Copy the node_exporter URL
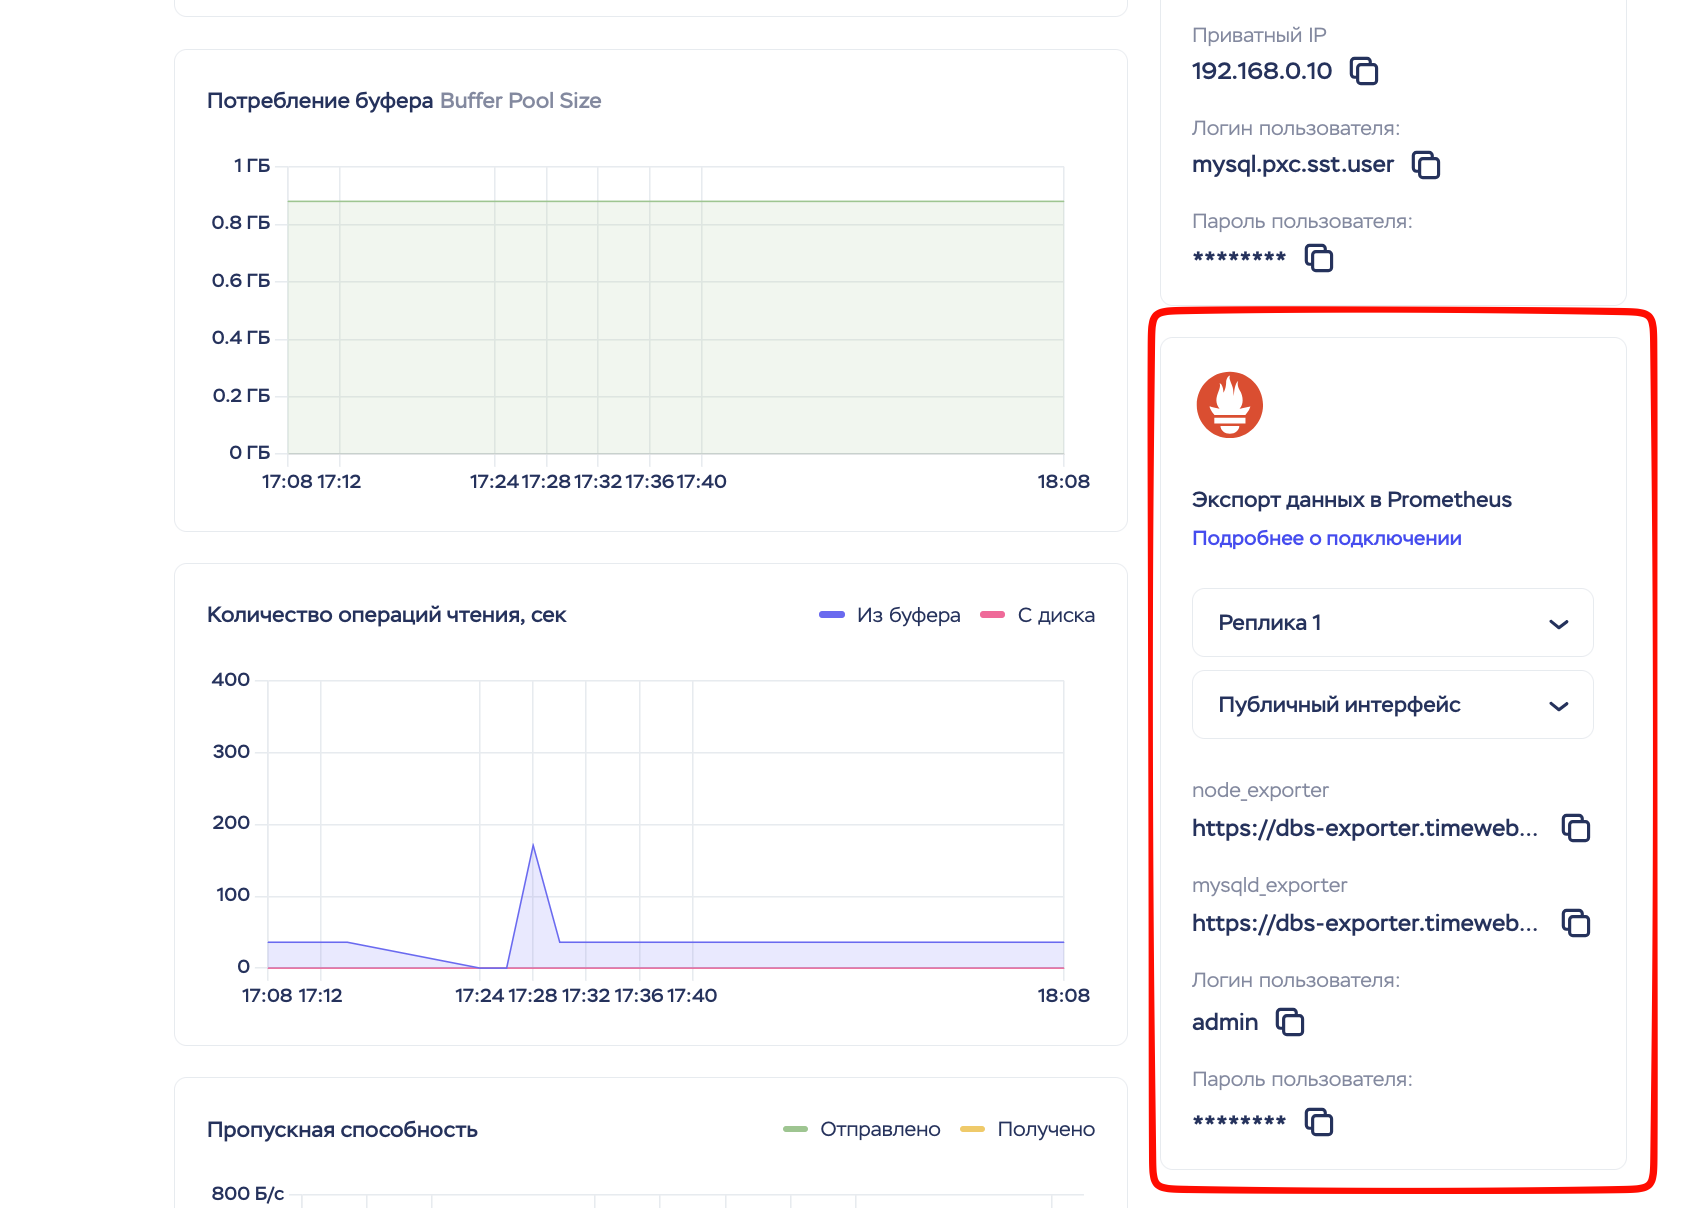 pyautogui.click(x=1576, y=828)
